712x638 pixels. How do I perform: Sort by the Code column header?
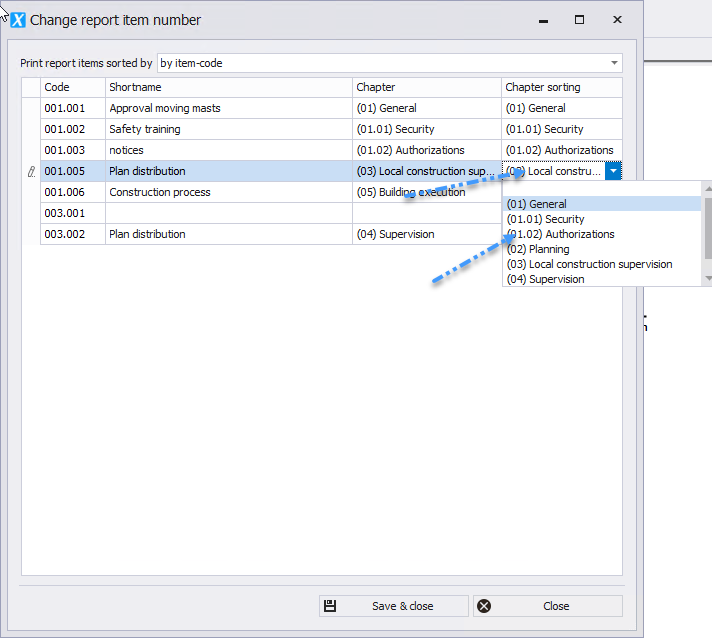click(x=73, y=87)
